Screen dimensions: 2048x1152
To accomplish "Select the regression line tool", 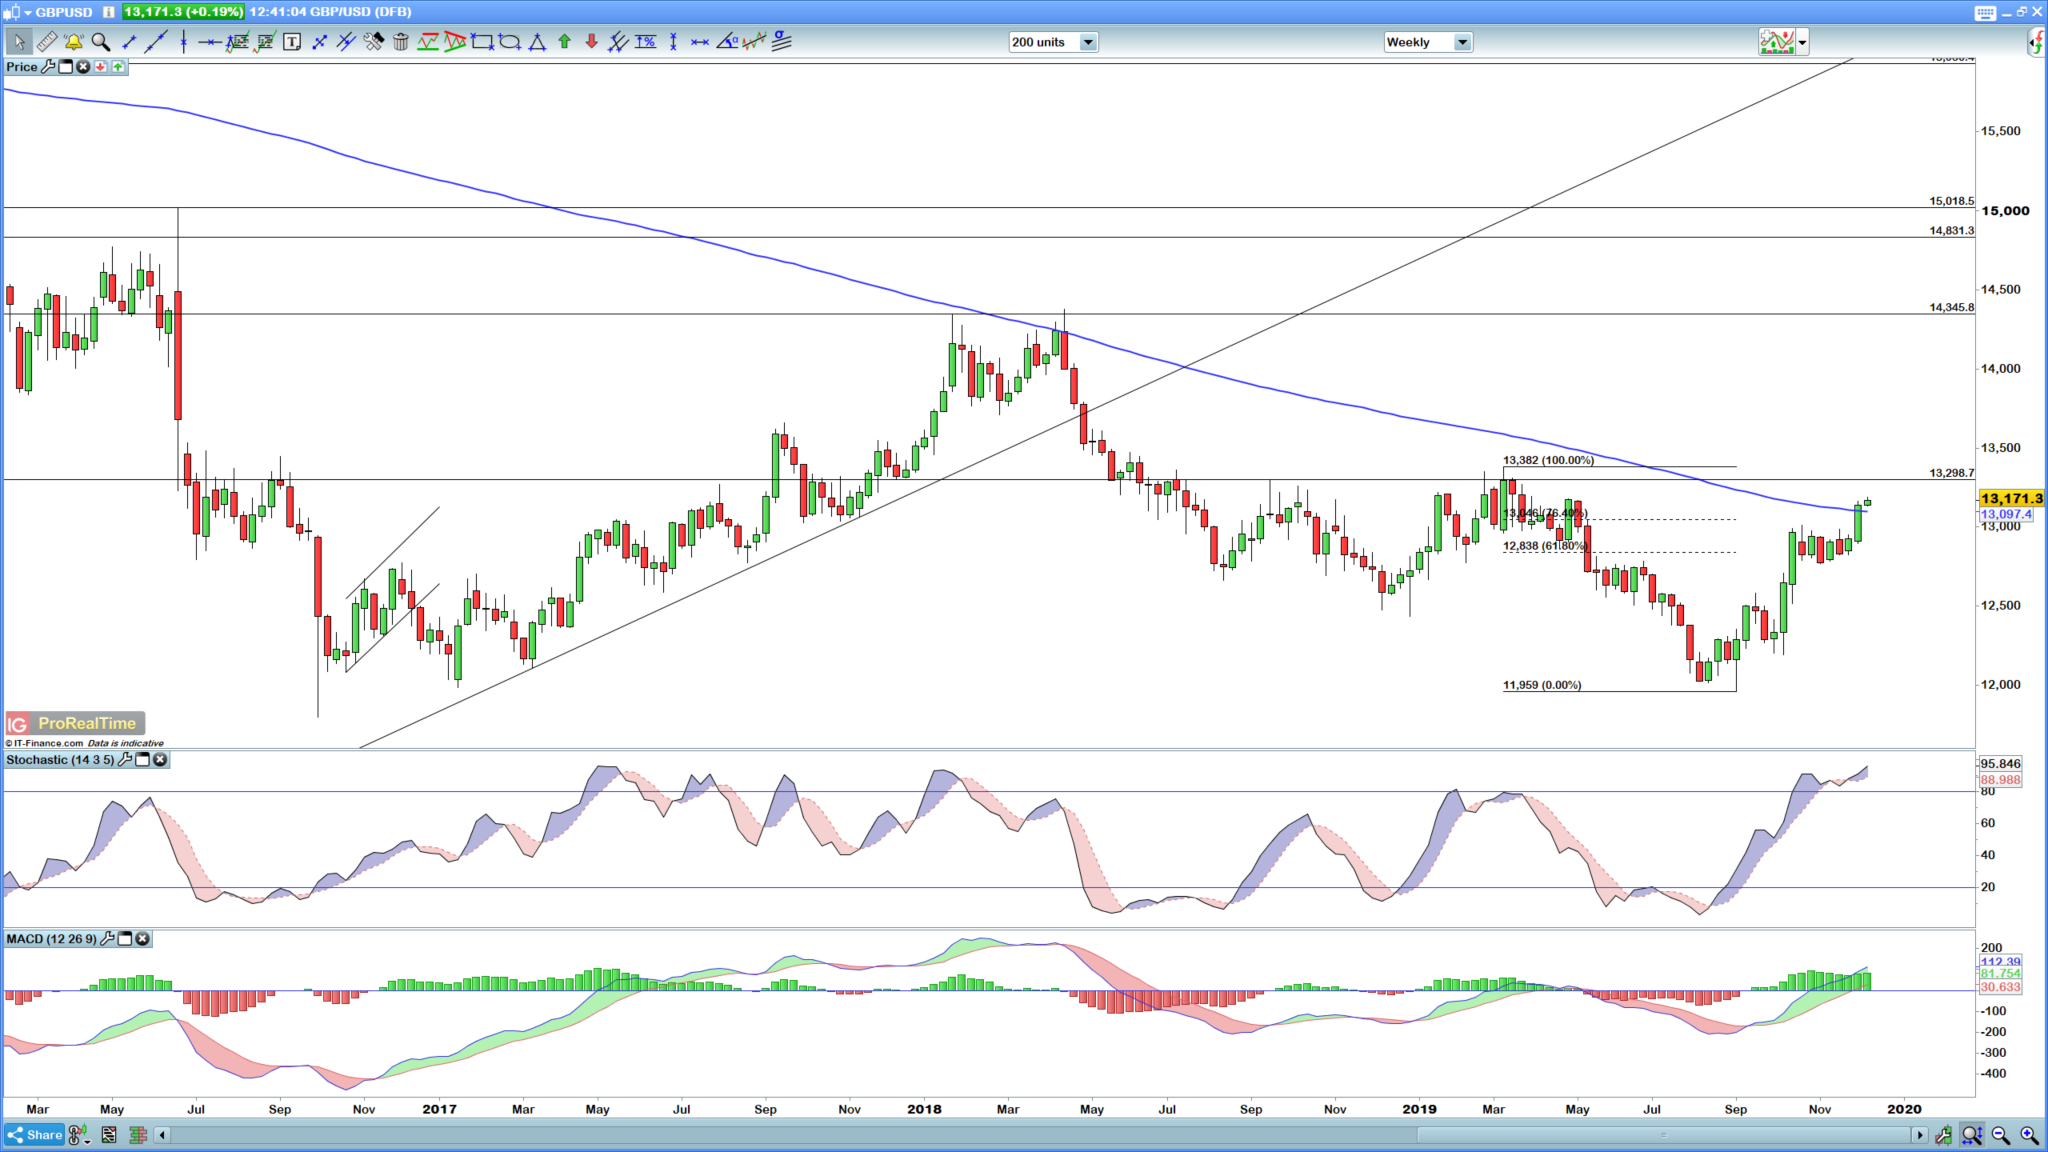I will tap(754, 42).
